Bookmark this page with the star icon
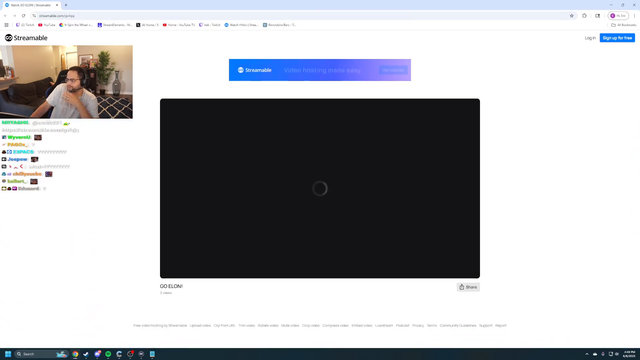 click(x=571, y=16)
